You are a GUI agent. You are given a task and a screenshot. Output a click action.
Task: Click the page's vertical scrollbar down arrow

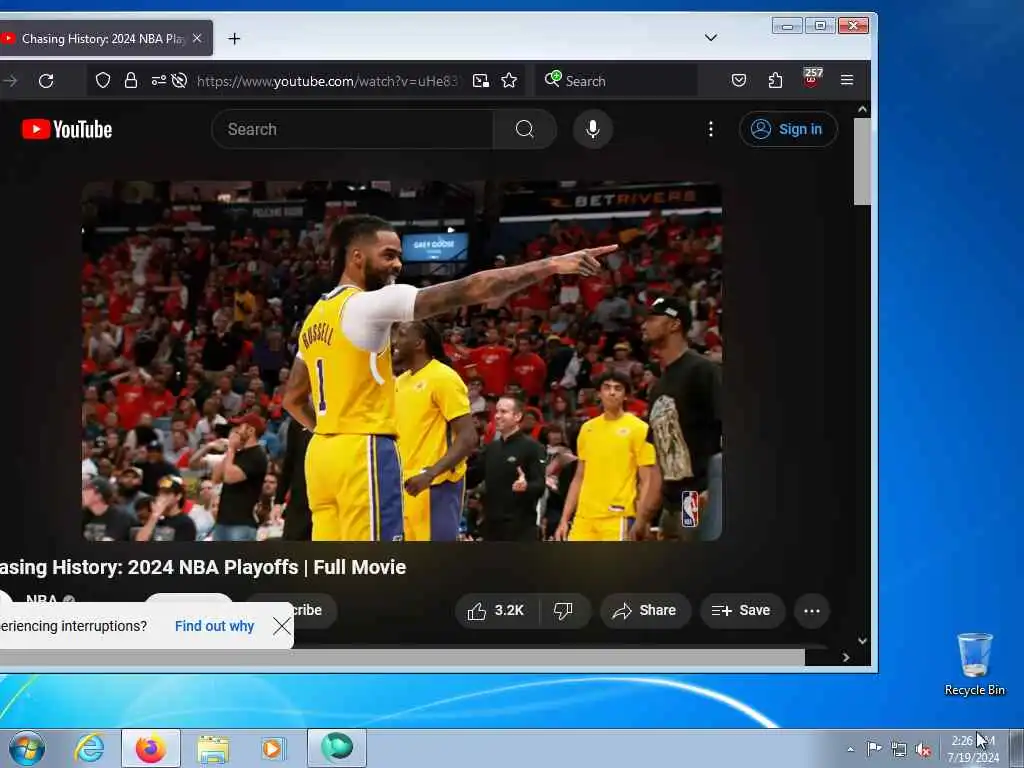click(x=862, y=641)
